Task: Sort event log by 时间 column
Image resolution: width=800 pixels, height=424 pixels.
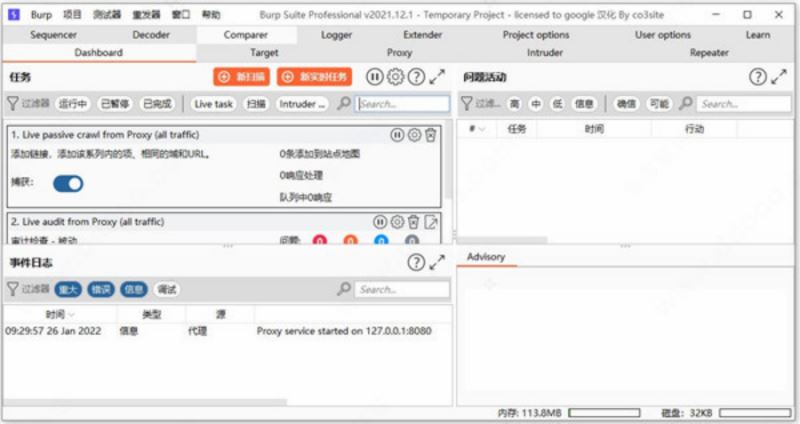Action: [x=60, y=314]
